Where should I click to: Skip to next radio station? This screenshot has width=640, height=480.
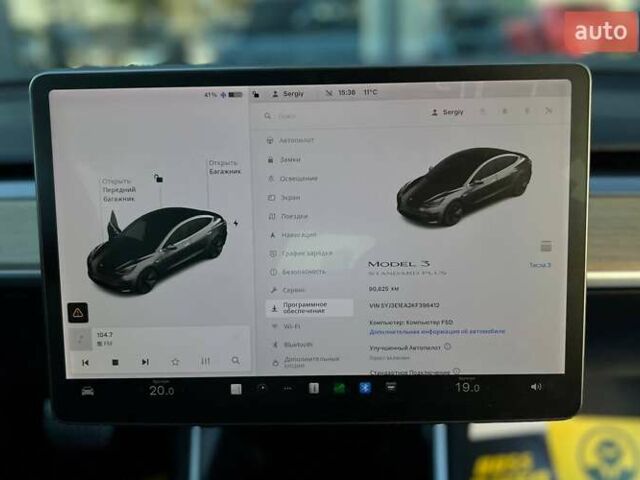(145, 362)
